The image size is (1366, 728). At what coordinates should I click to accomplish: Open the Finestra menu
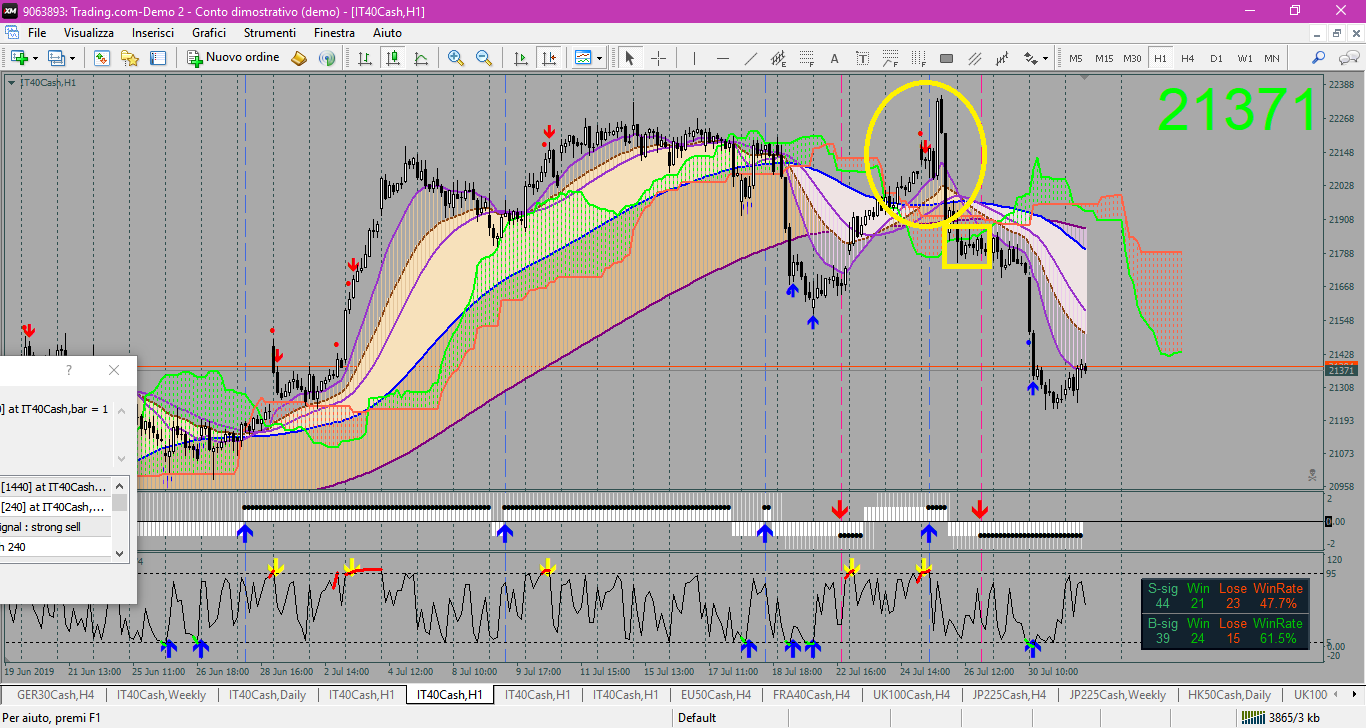pos(334,33)
